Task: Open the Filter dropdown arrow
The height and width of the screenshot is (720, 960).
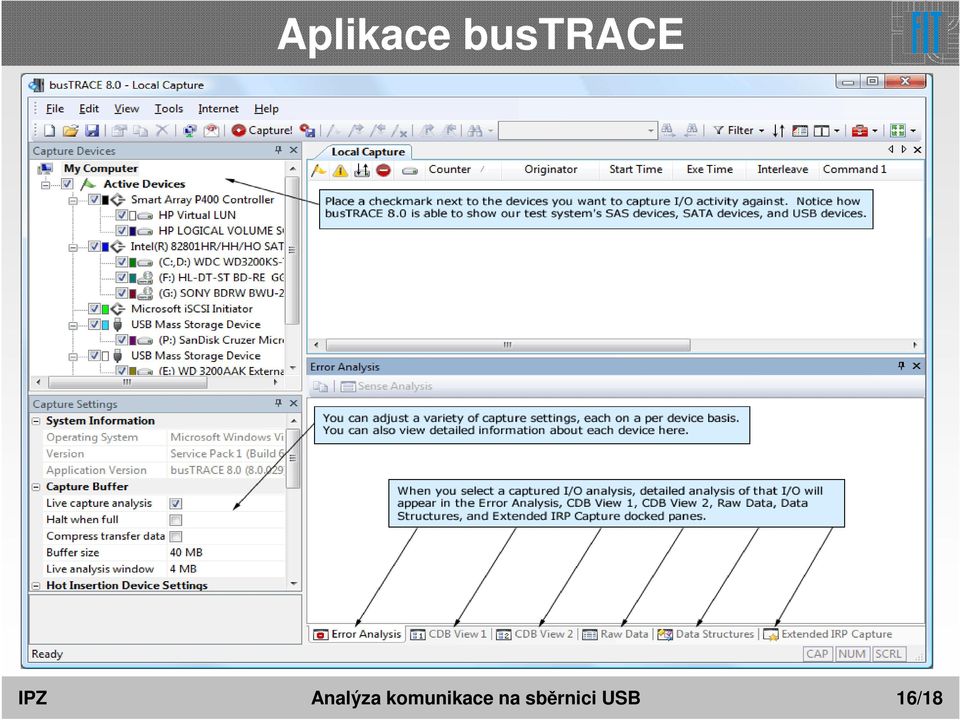Action: coord(762,131)
